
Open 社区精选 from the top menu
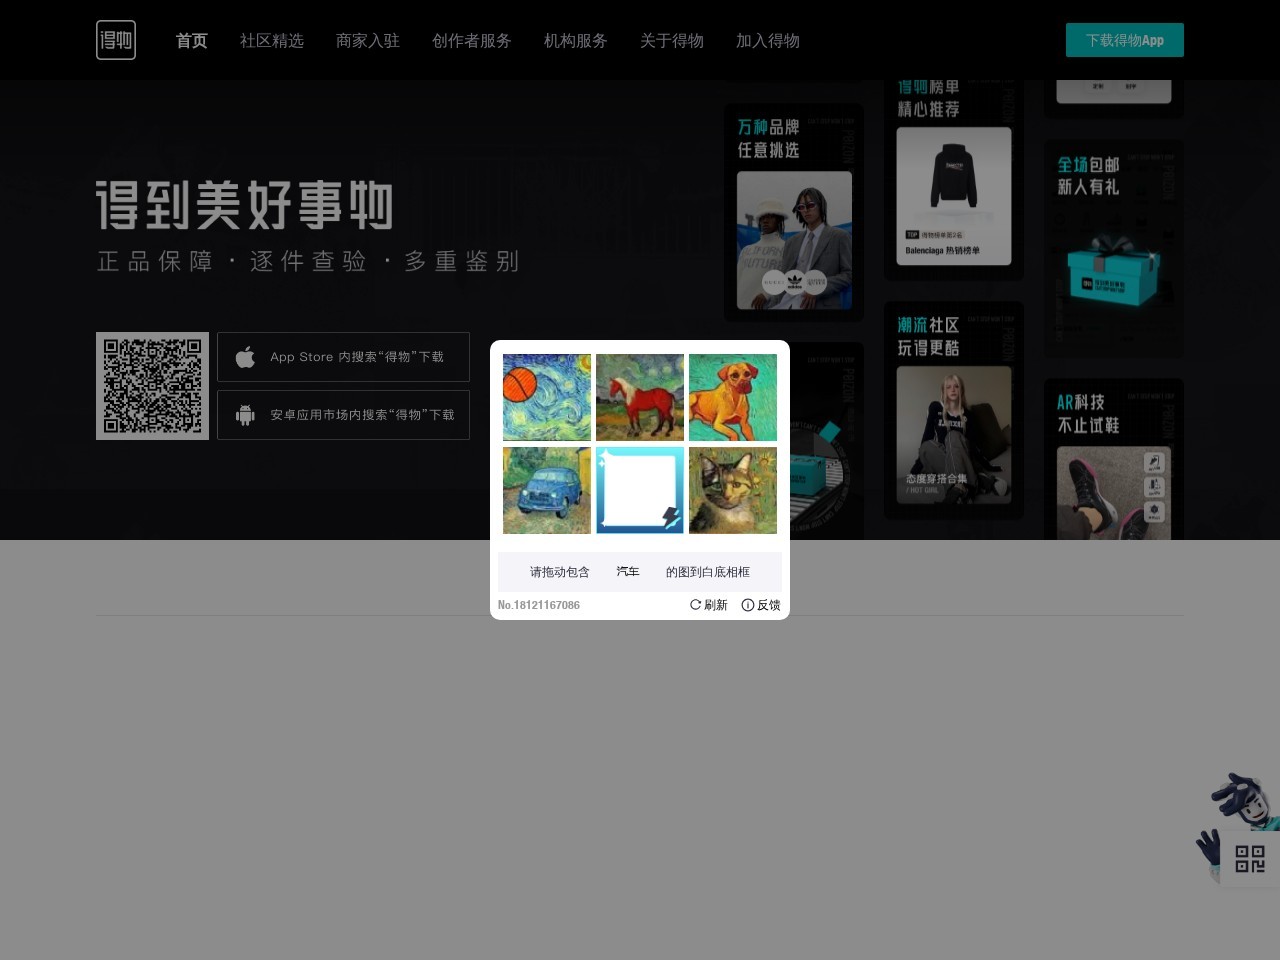click(271, 41)
